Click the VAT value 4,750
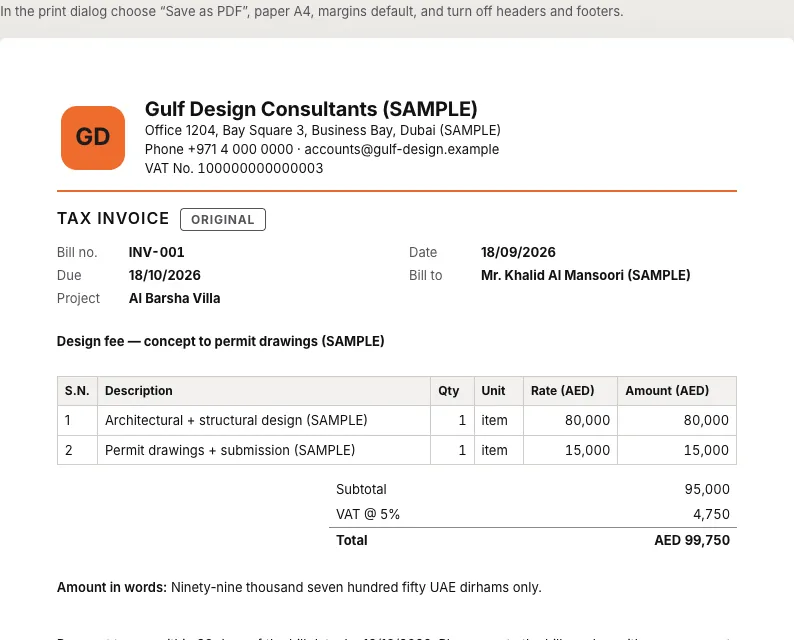The image size is (794, 640). click(711, 514)
